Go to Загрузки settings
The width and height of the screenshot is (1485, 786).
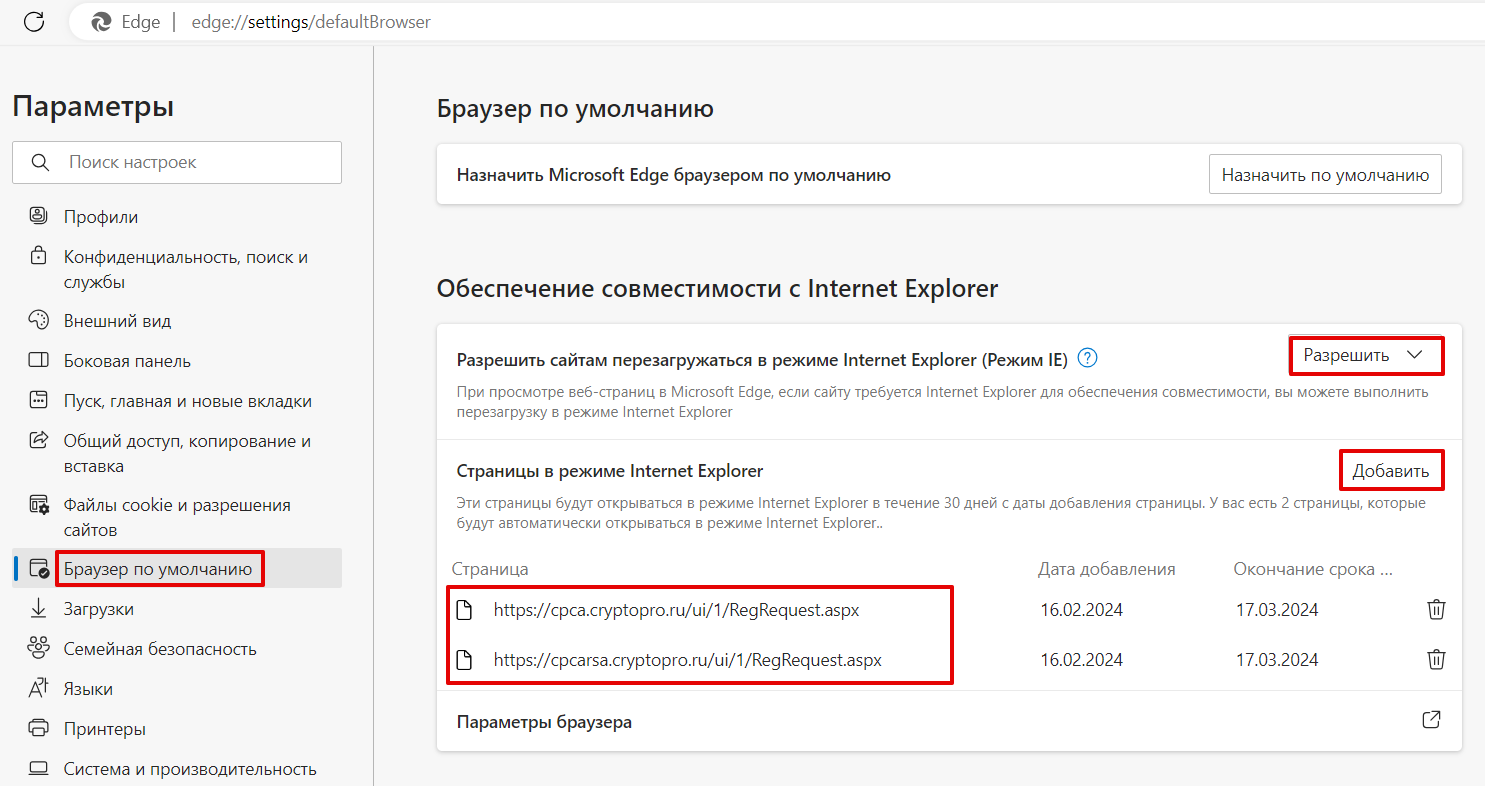pyautogui.click(x=99, y=609)
